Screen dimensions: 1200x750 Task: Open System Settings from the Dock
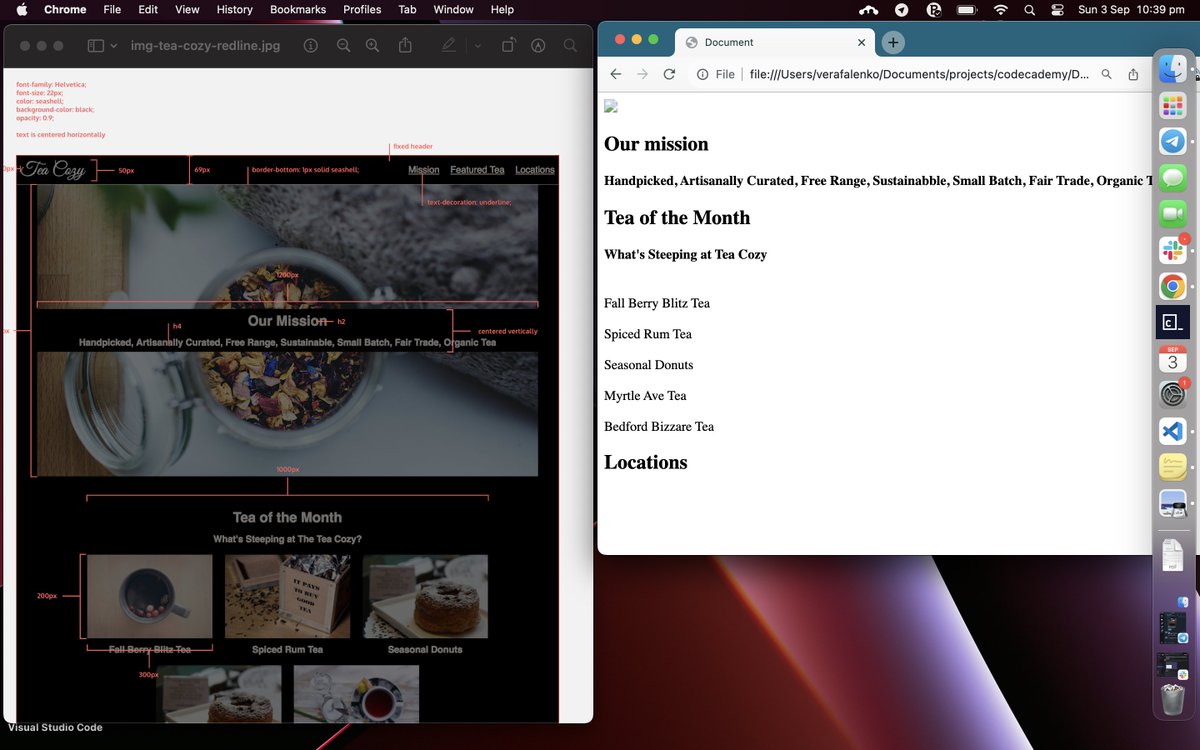[x=1173, y=395]
